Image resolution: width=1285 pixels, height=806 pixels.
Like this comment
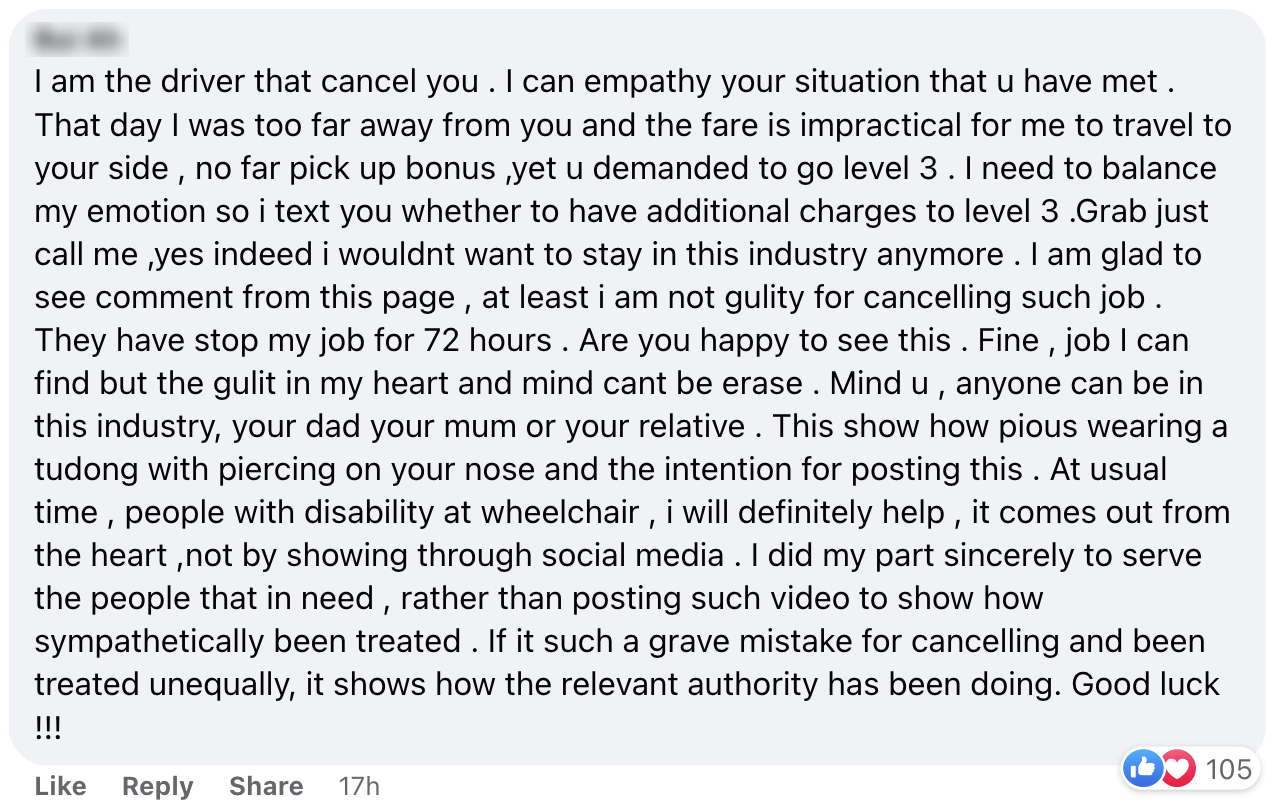(60, 786)
